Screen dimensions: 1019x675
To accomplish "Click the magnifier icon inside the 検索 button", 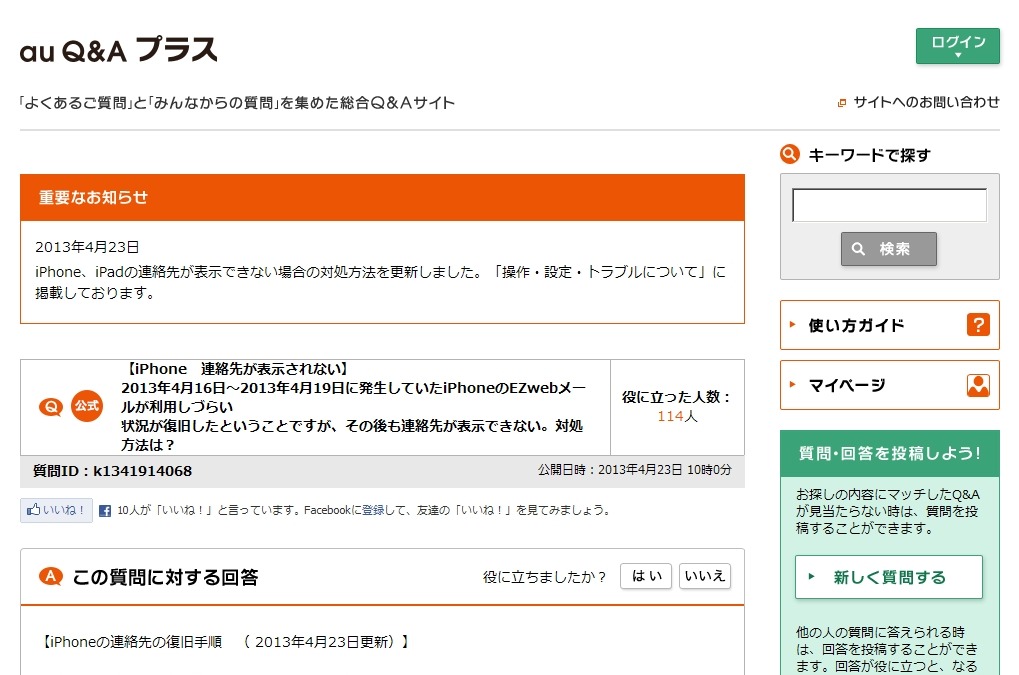I will [x=856, y=248].
